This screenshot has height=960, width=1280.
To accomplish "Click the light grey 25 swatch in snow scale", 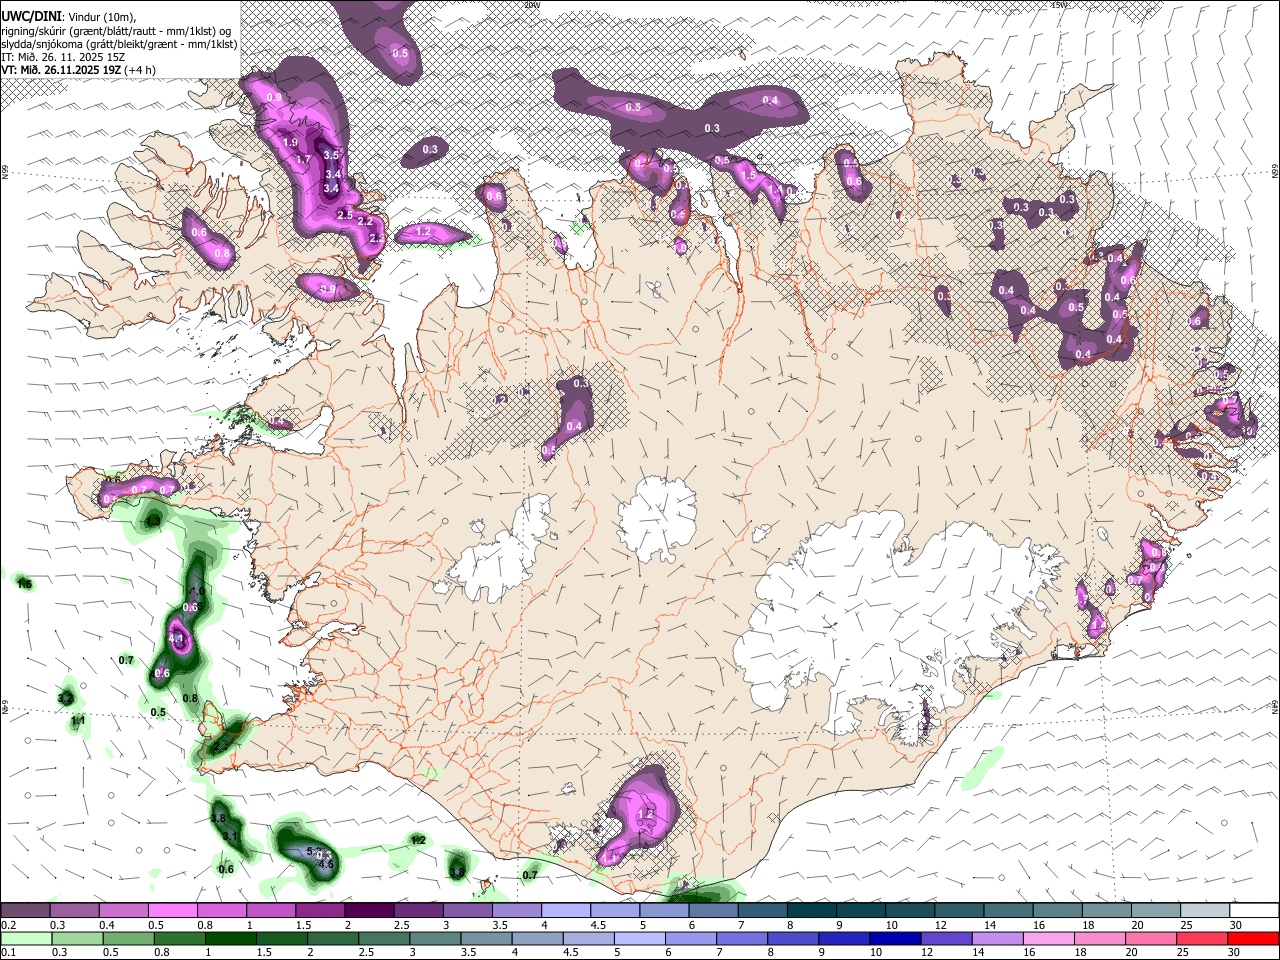I will (1205, 911).
